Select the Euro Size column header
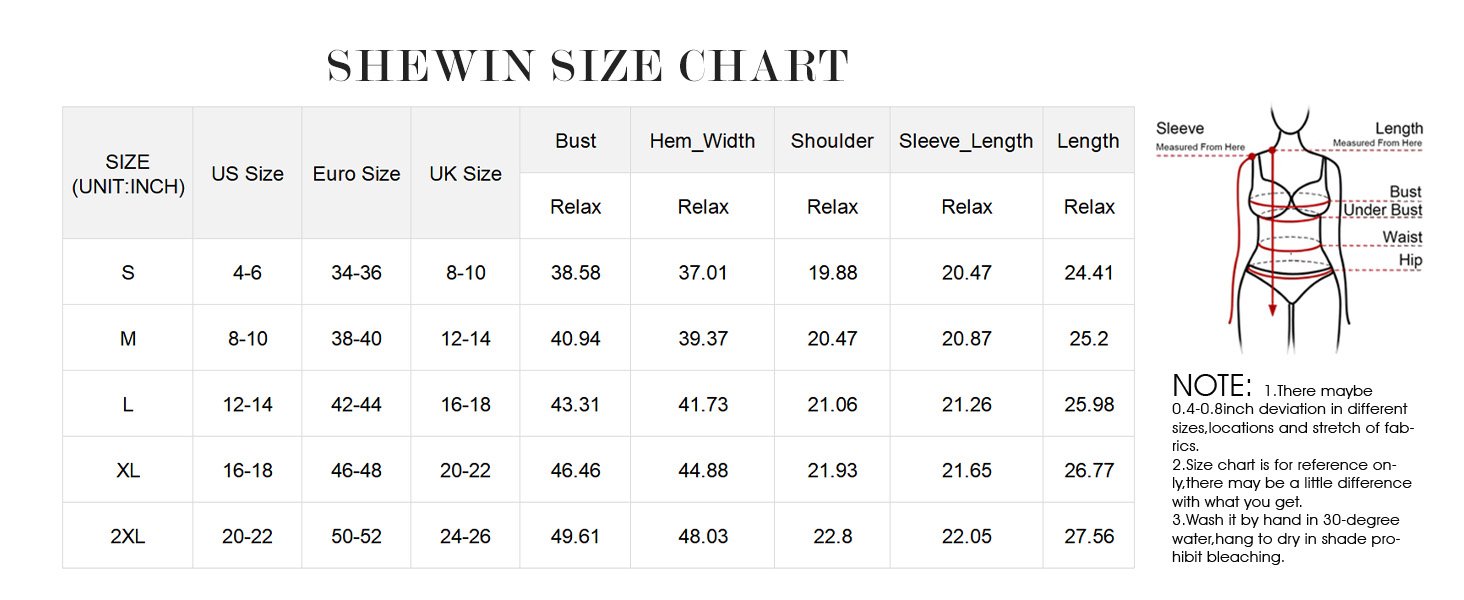 tap(356, 174)
